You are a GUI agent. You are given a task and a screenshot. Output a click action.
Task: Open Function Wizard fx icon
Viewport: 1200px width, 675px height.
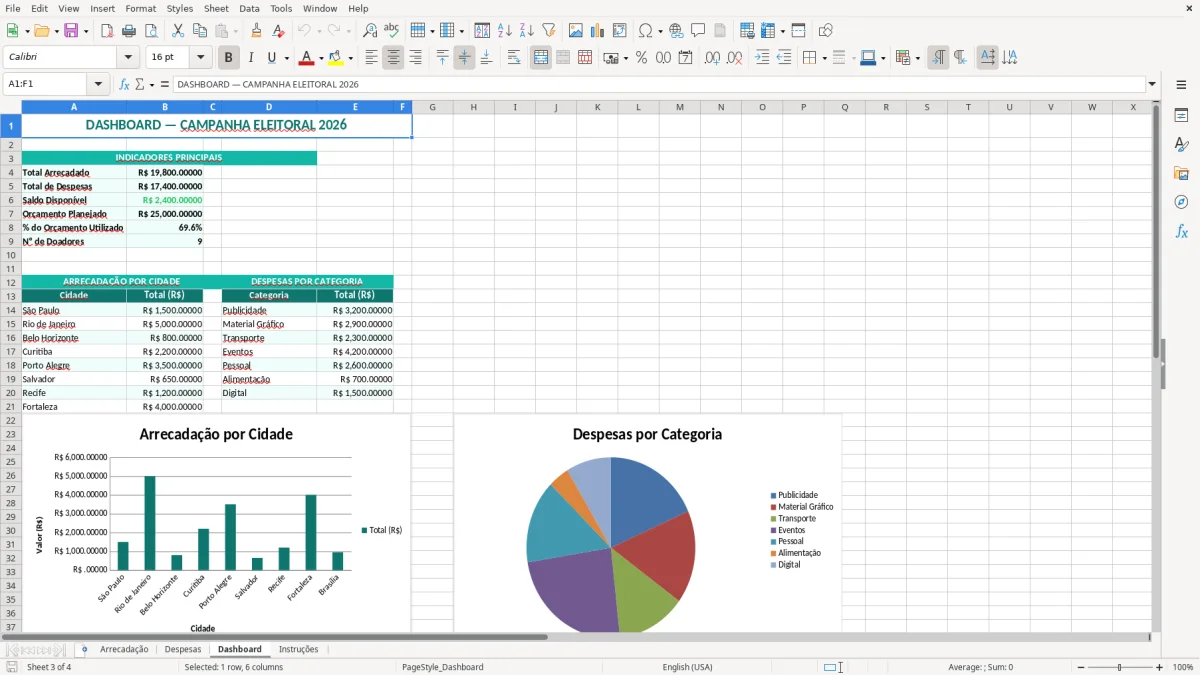125,84
